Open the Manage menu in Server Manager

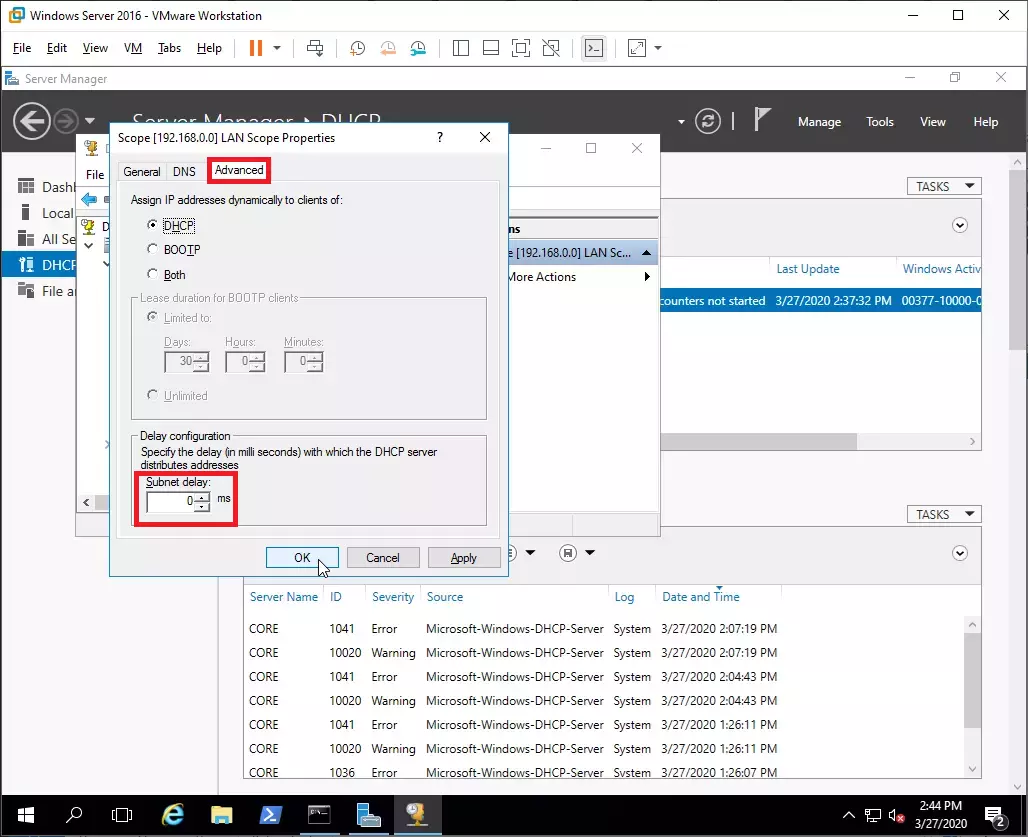[x=820, y=122]
